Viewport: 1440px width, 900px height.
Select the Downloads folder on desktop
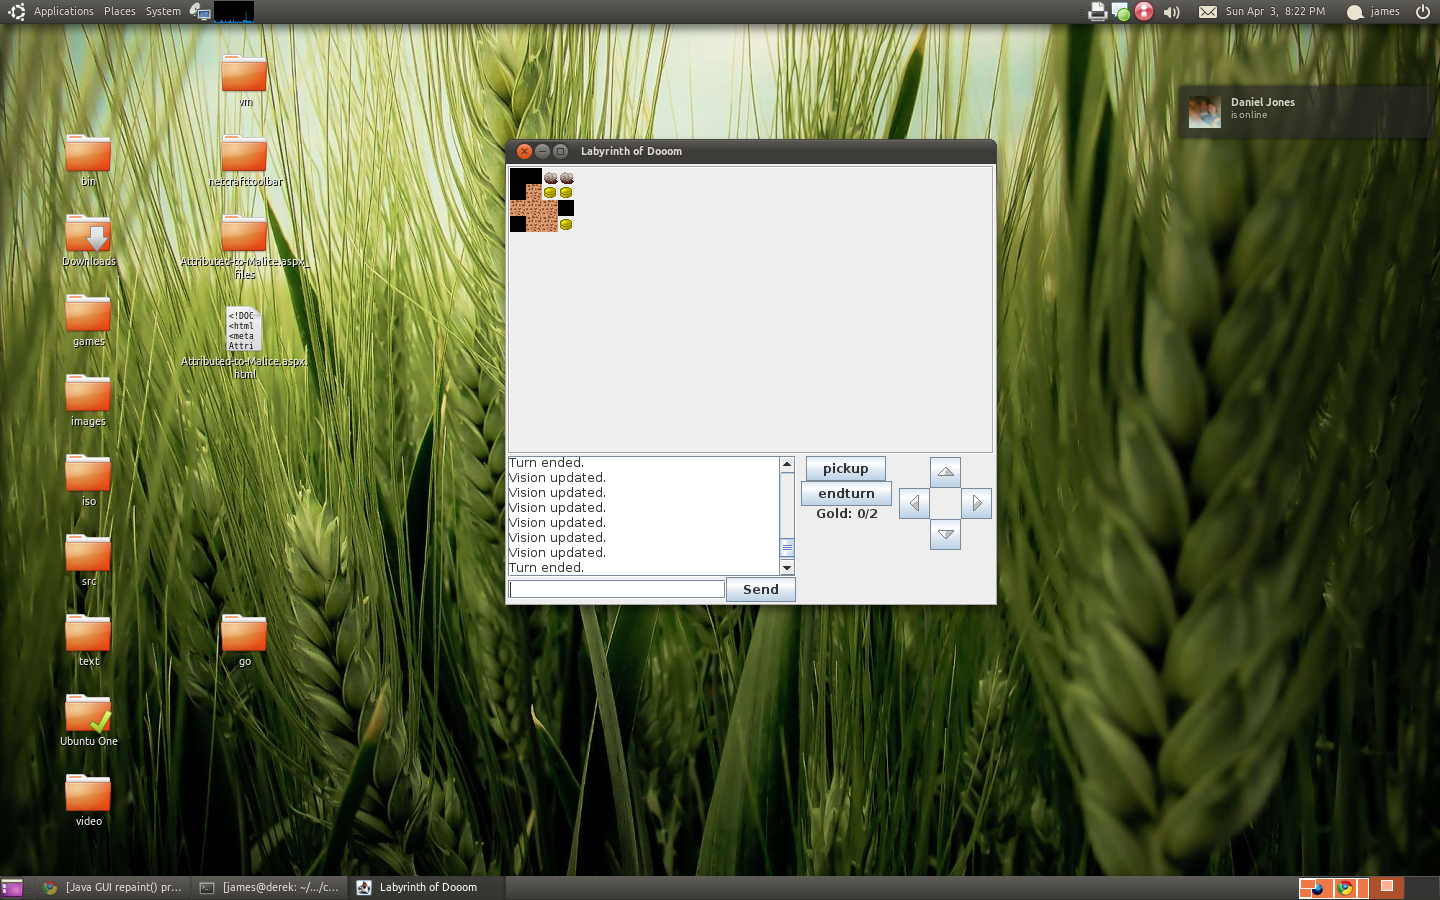point(88,237)
